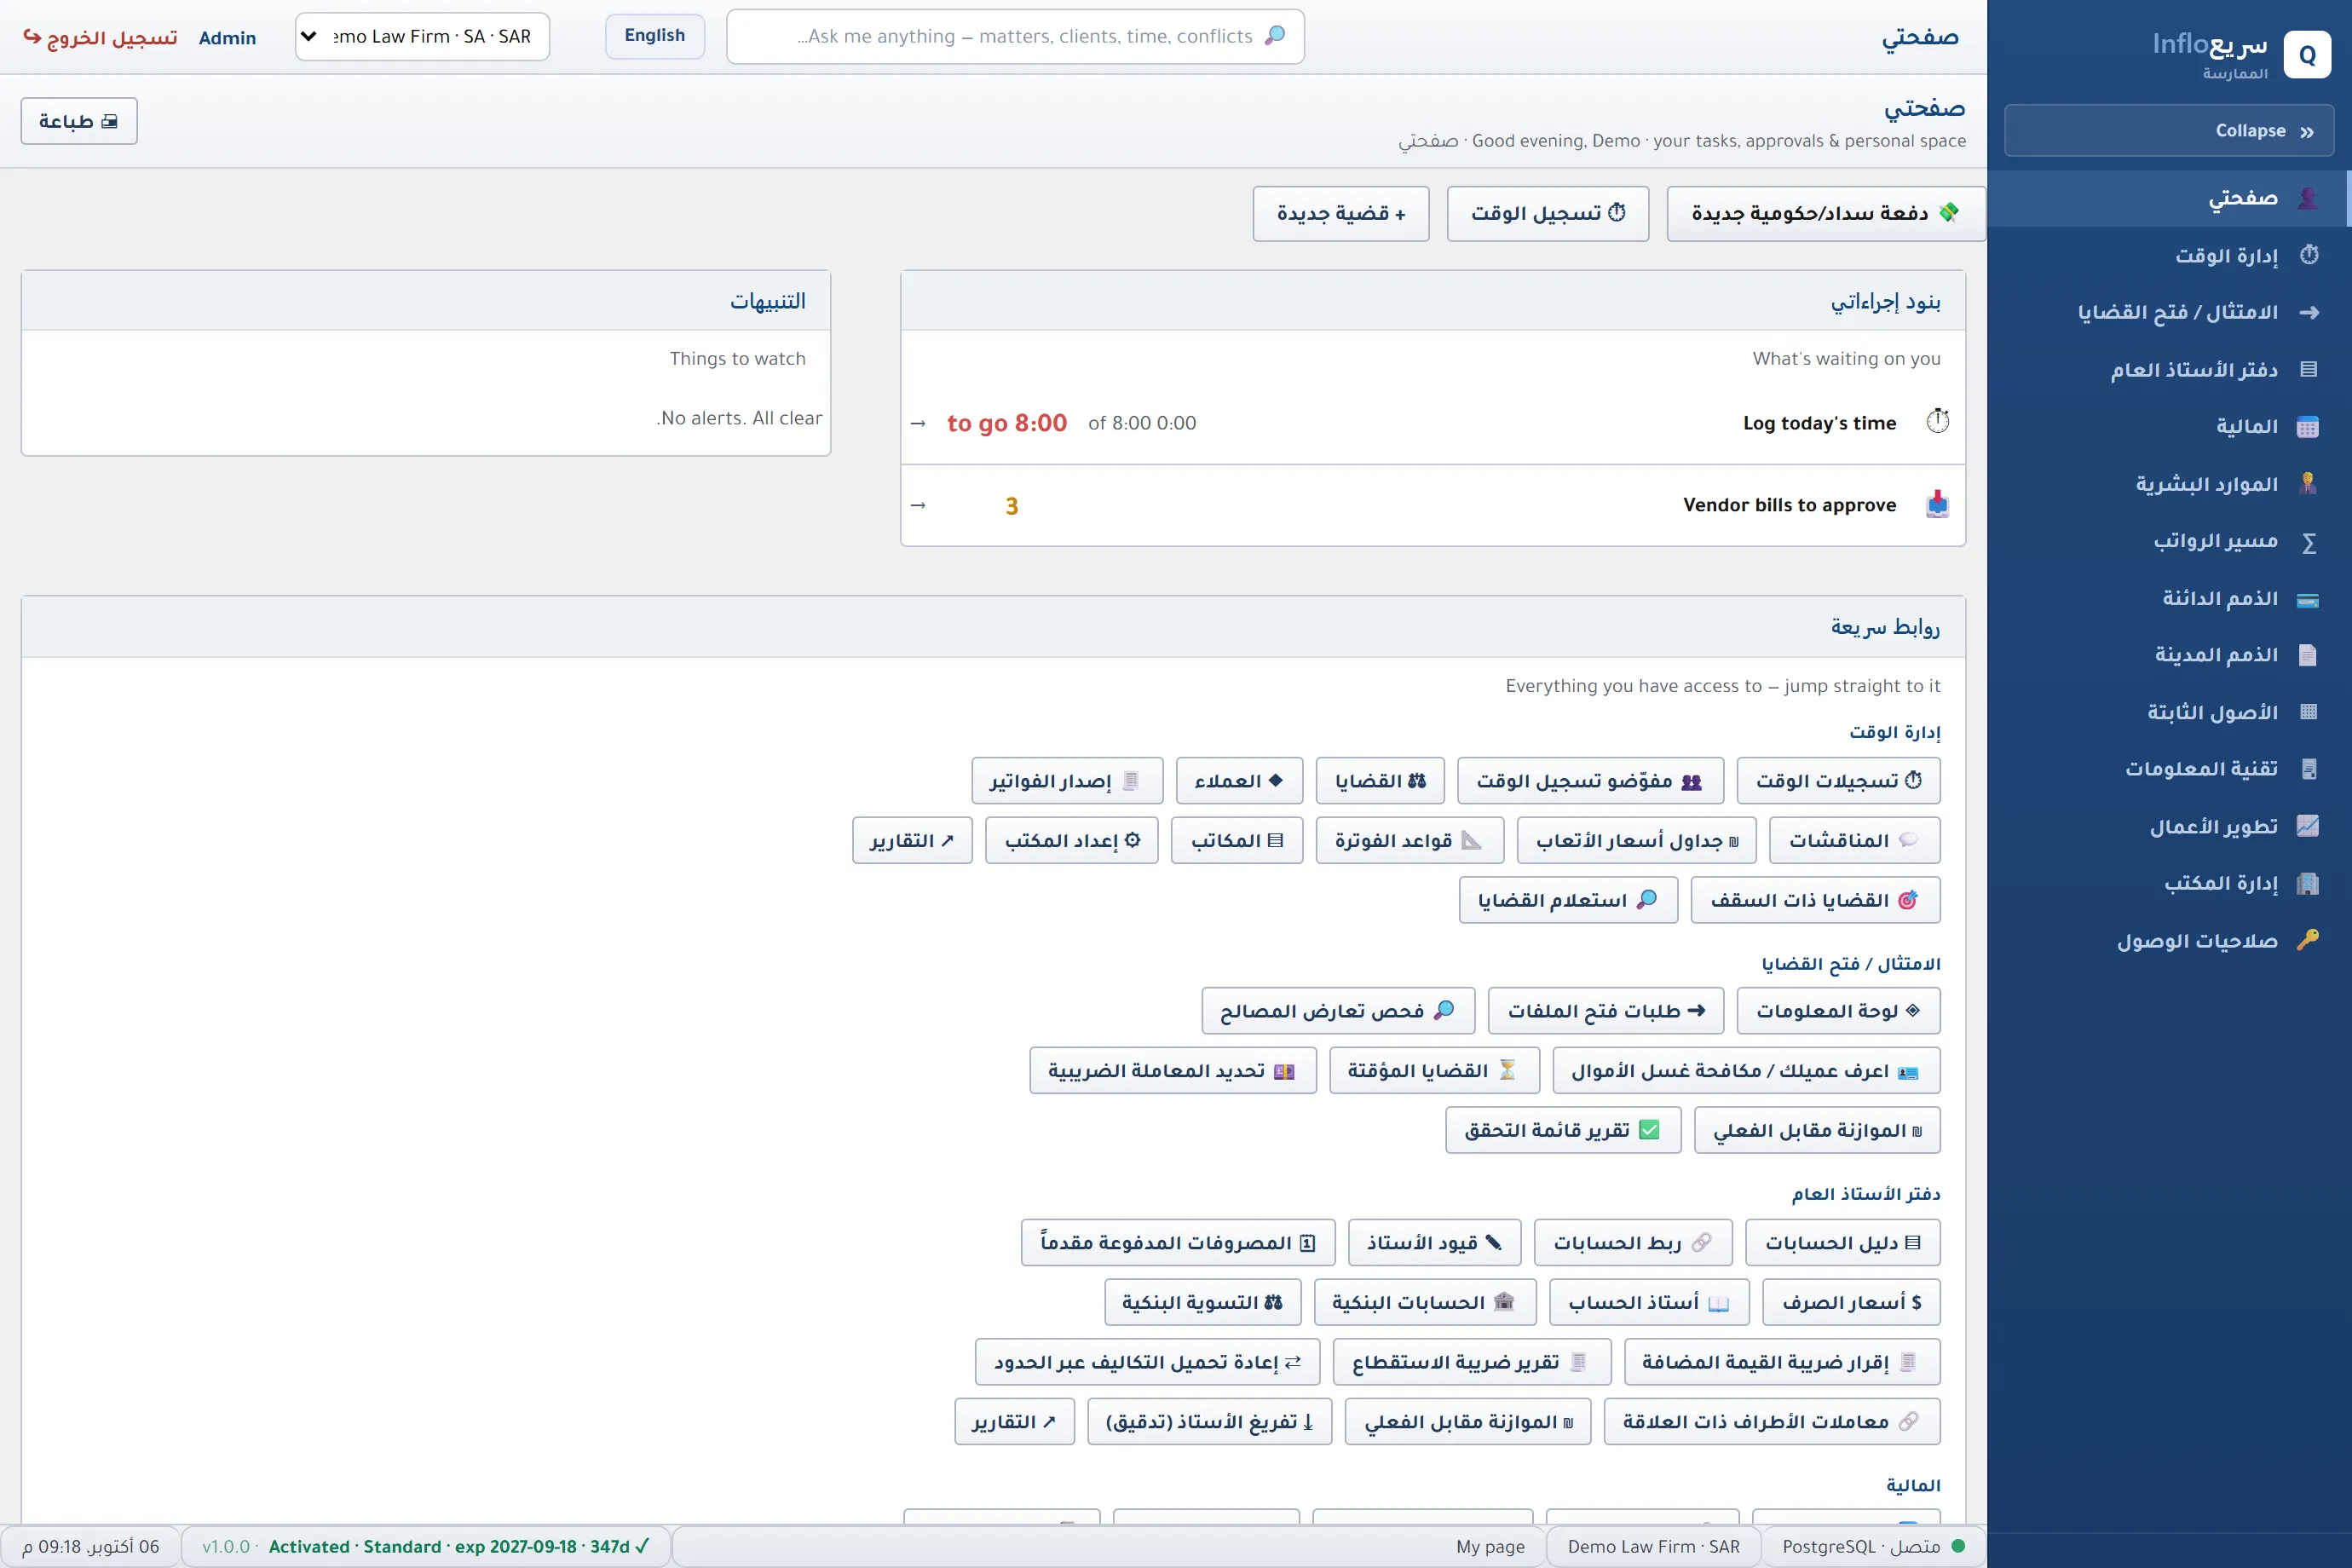Click the إدارة المكتب building icon in sidebar
Viewport: 2352px width, 1568px height.
point(2307,884)
